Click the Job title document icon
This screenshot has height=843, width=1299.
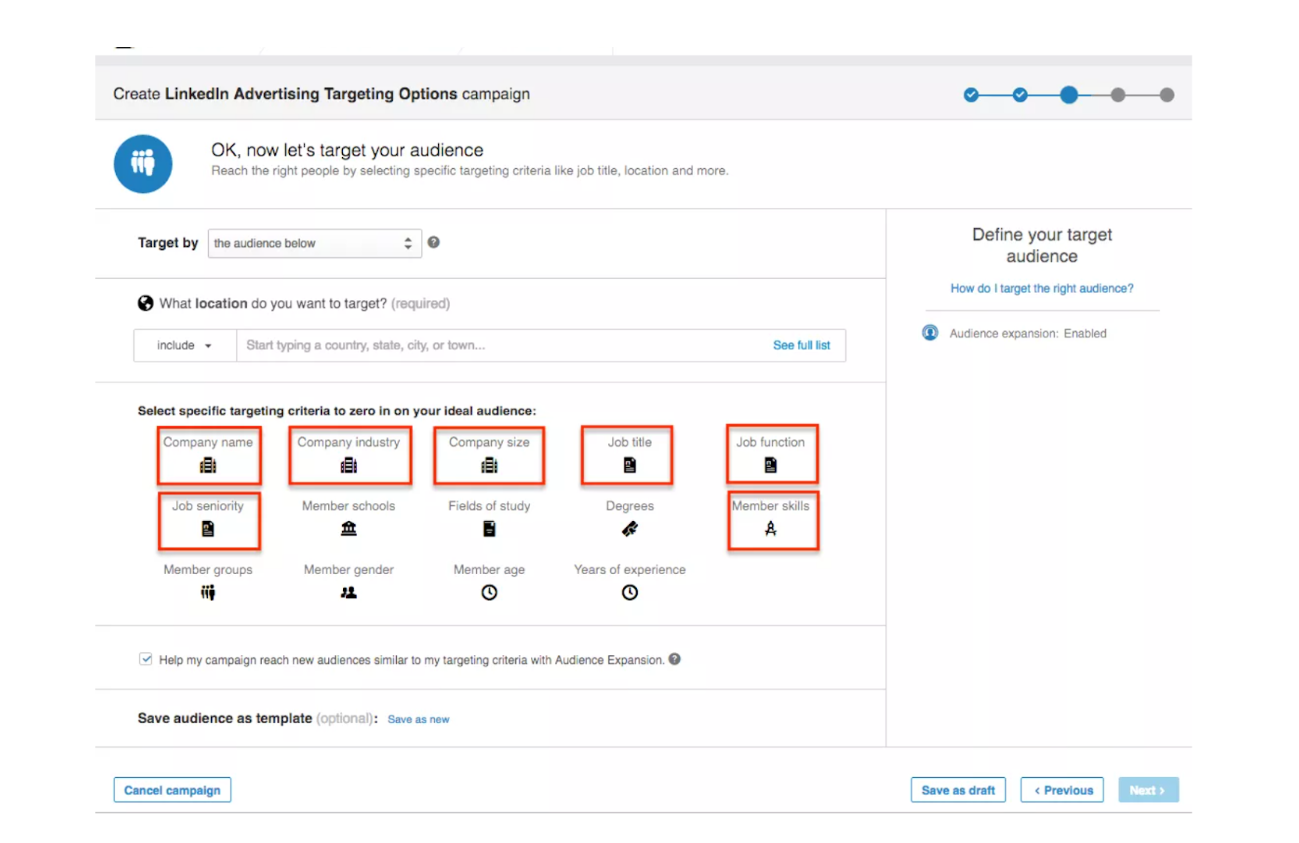630,465
